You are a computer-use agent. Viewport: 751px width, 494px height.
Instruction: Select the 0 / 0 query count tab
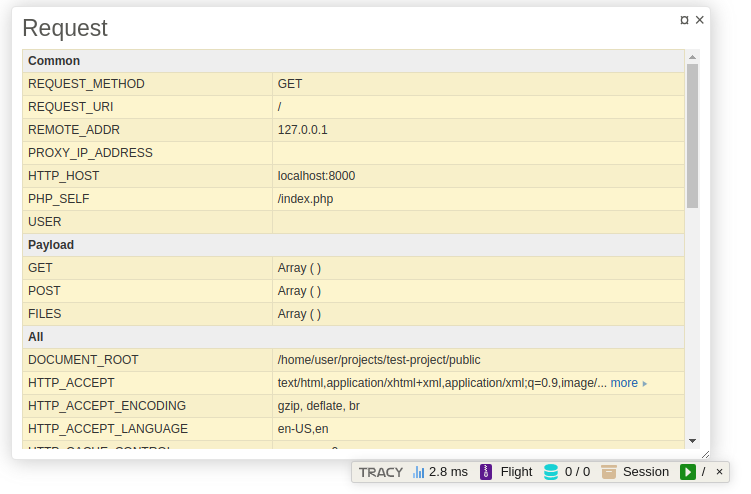pyautogui.click(x=577, y=472)
